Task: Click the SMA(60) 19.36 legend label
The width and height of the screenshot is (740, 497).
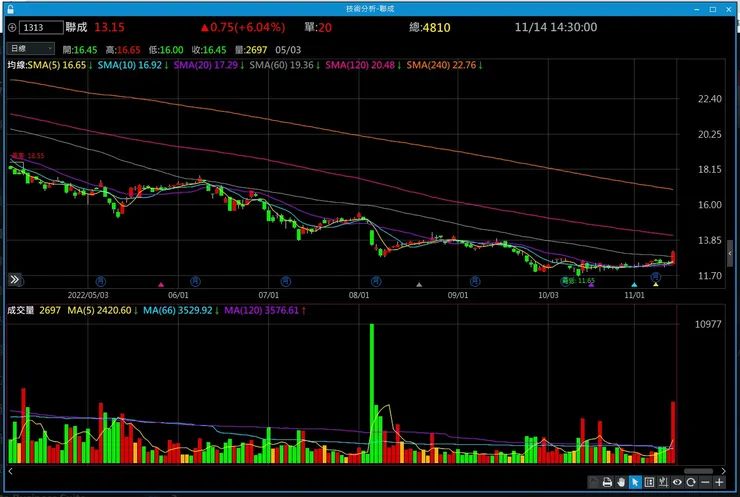Action: pos(281,65)
